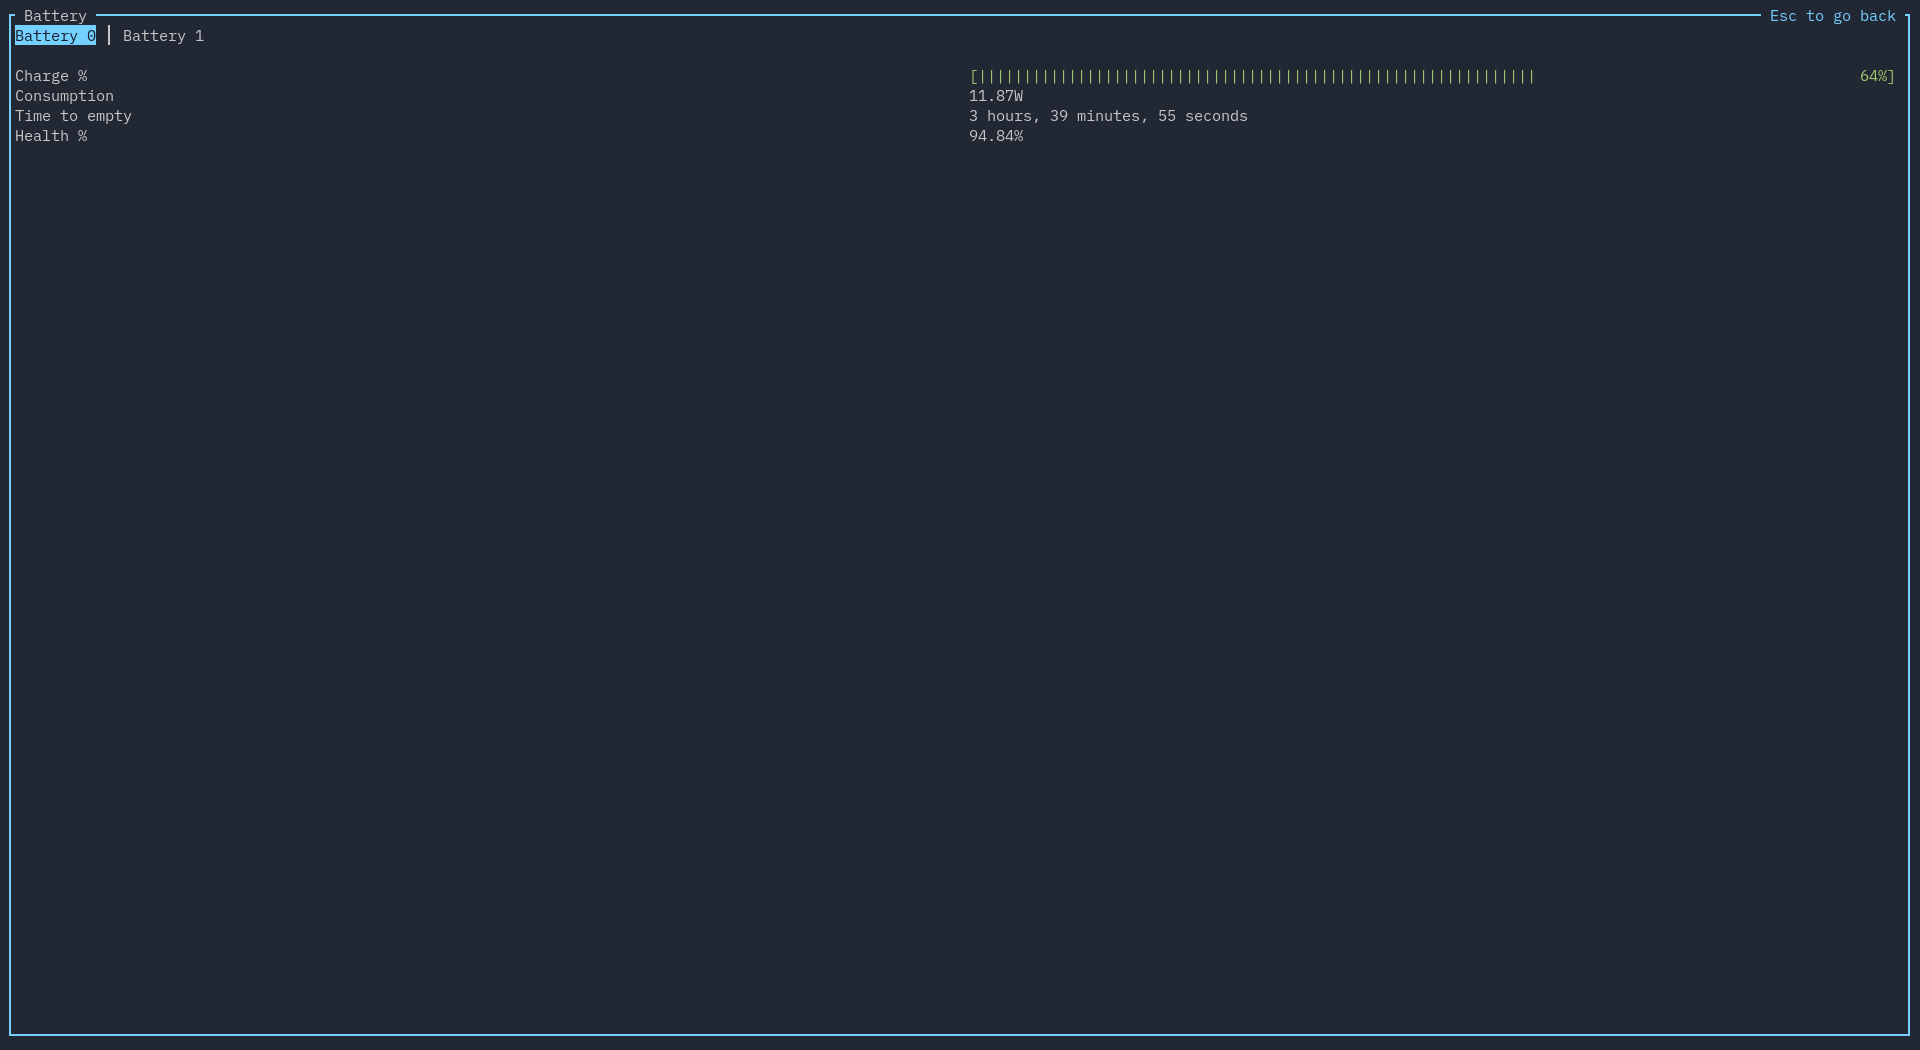This screenshot has height=1050, width=1920.
Task: Click the 94.84% health value
Action: point(996,136)
